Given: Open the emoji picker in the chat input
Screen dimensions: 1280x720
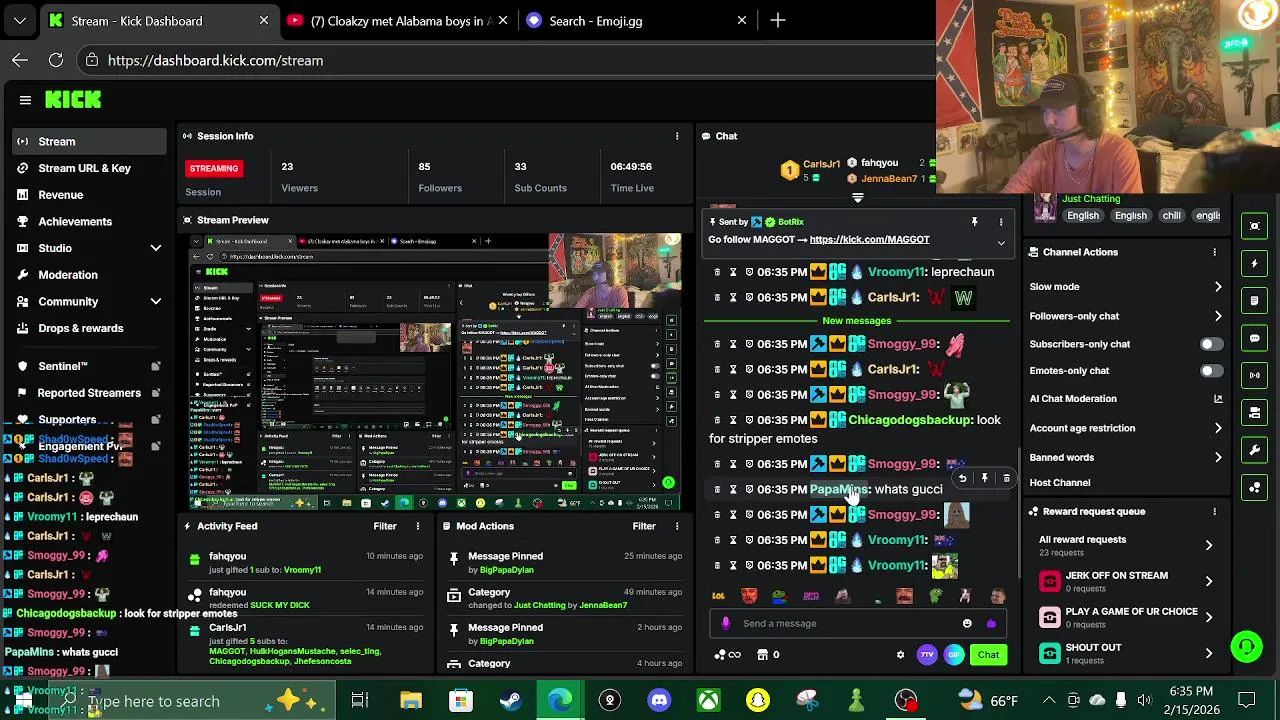Looking at the screenshot, I should [x=967, y=623].
